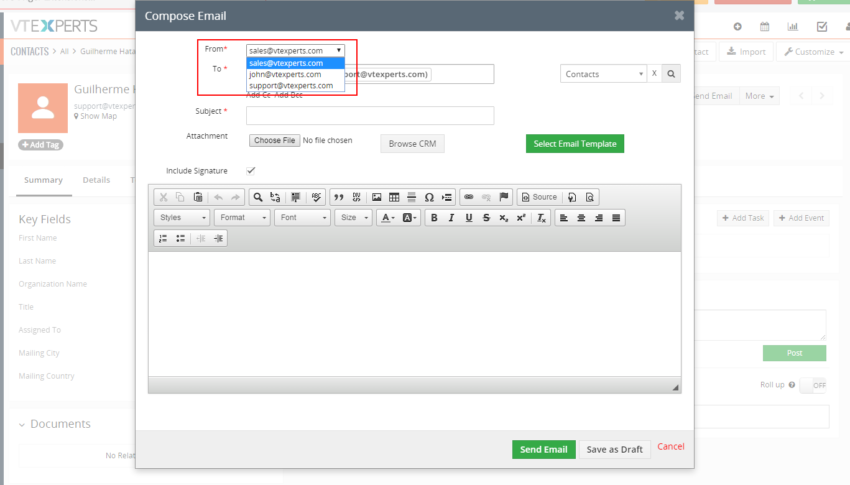Switch to the Summary tab
This screenshot has width=850, height=485.
(x=43, y=180)
